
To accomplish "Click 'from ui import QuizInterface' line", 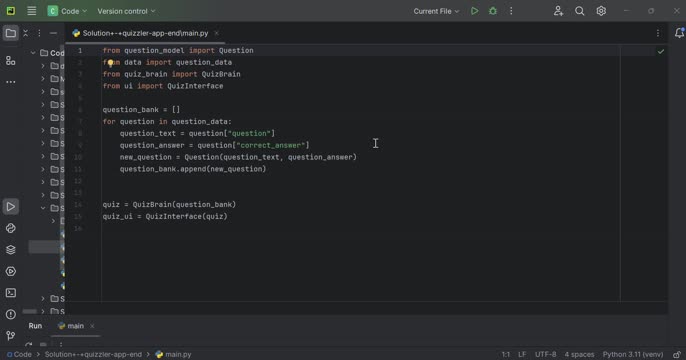I will point(163,86).
